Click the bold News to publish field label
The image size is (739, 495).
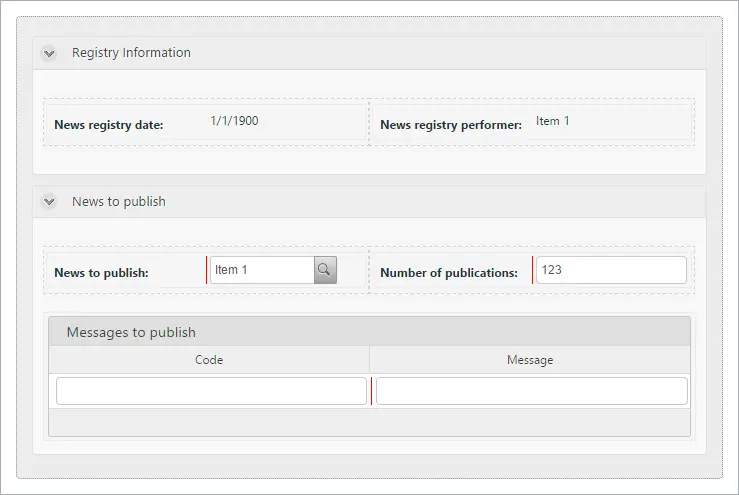point(101,273)
